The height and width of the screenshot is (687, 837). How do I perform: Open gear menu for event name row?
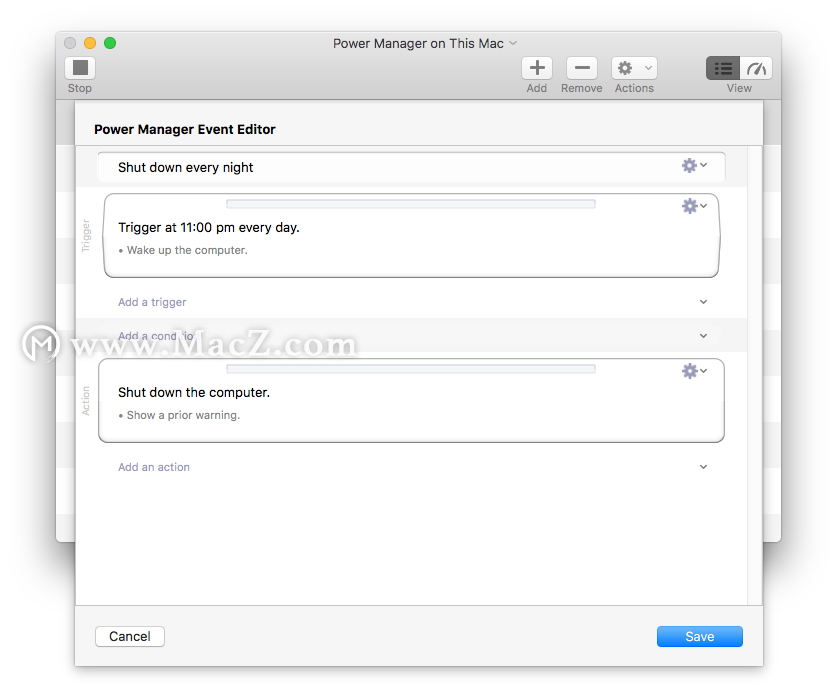point(694,165)
